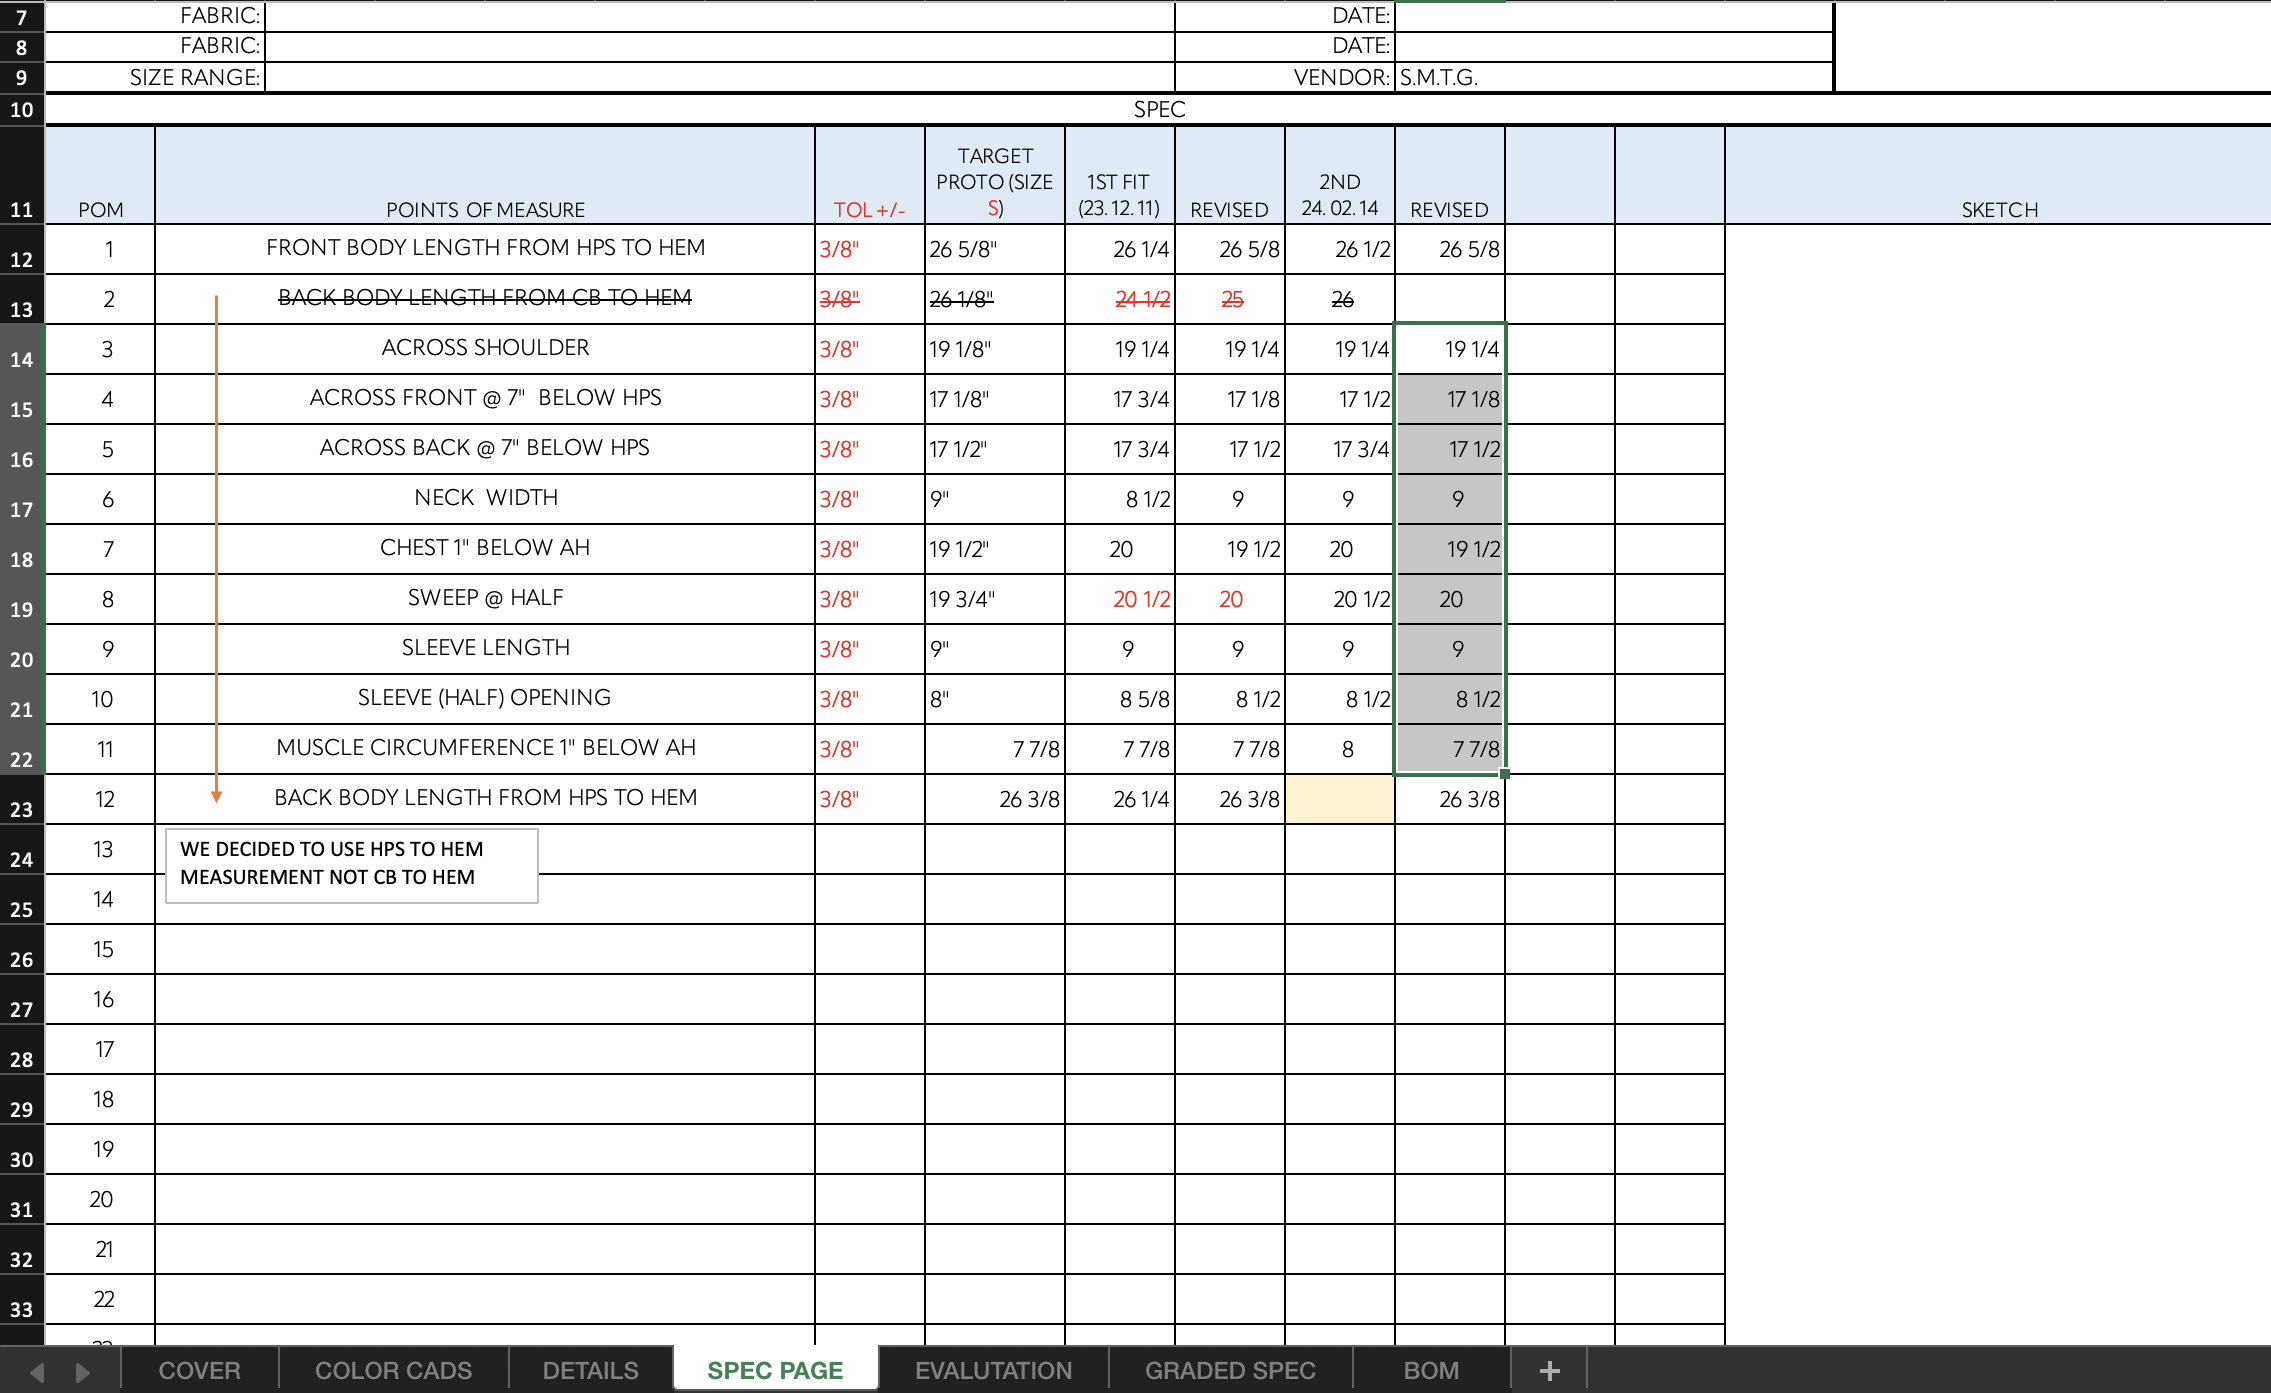
Task: Select row 23 header
Action: 22,800
